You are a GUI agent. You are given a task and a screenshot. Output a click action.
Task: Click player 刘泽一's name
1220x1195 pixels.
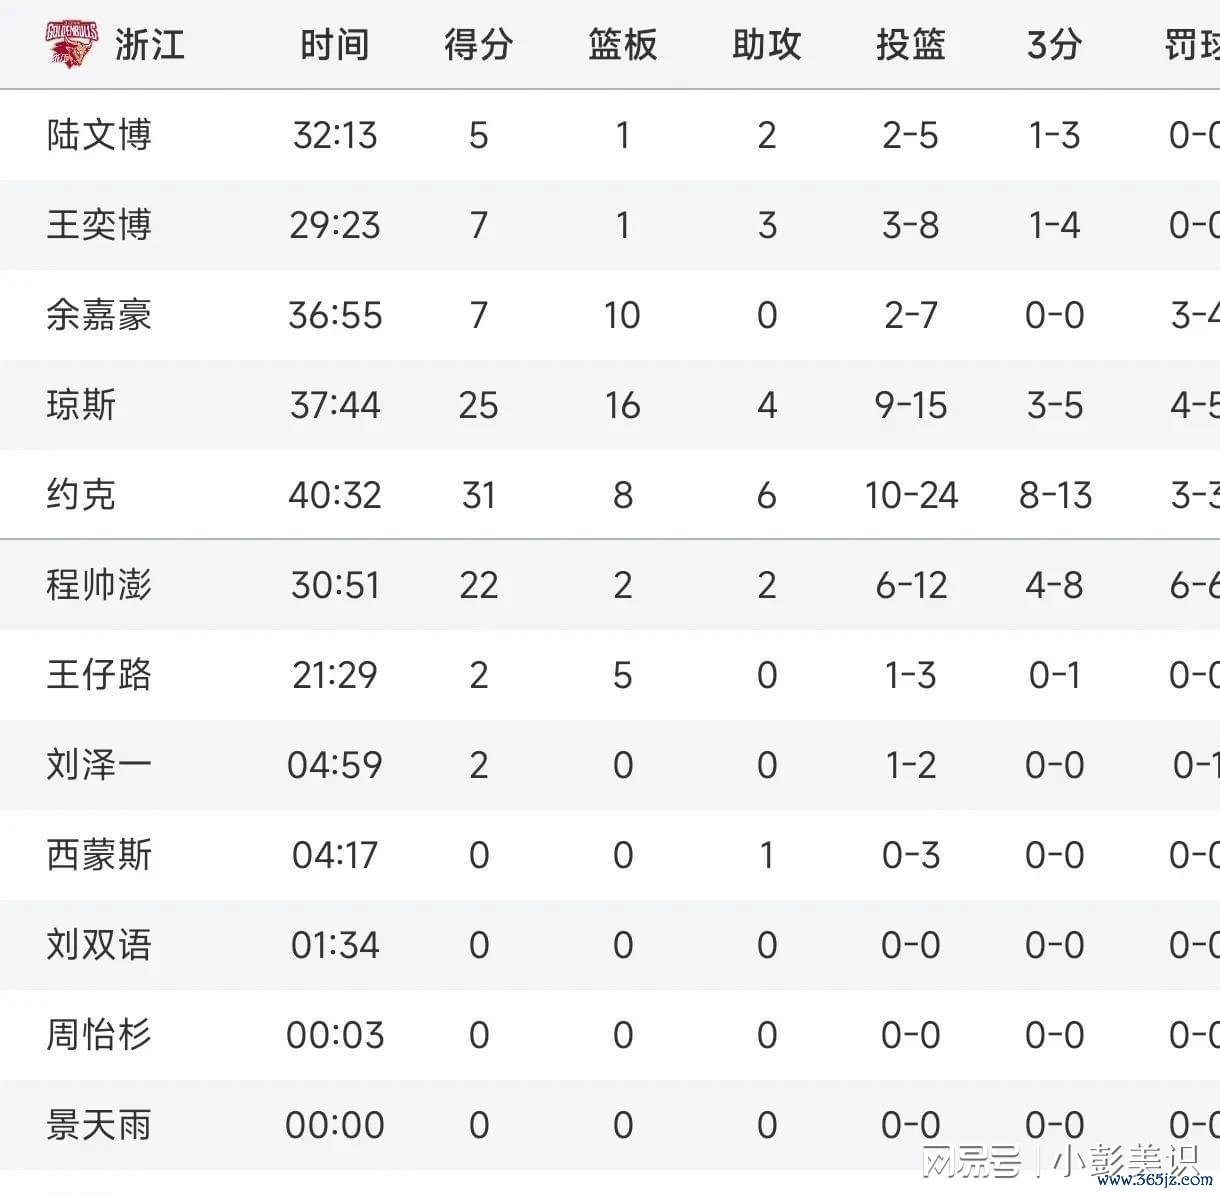point(99,765)
